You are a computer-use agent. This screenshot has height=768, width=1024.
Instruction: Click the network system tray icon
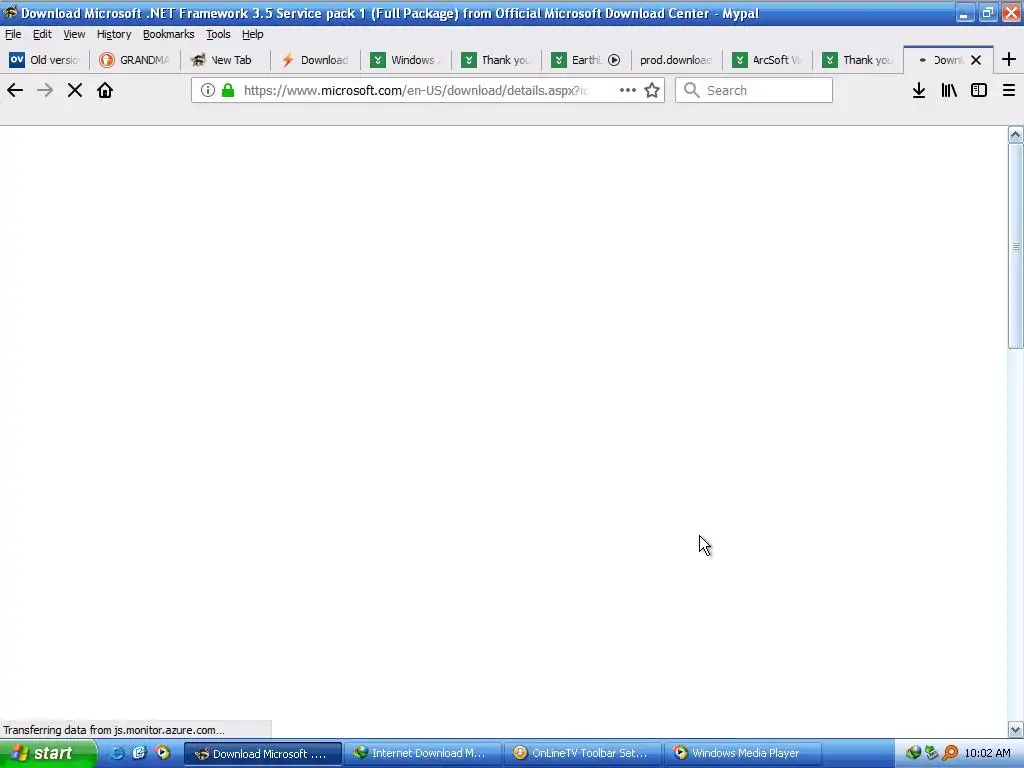(931, 753)
